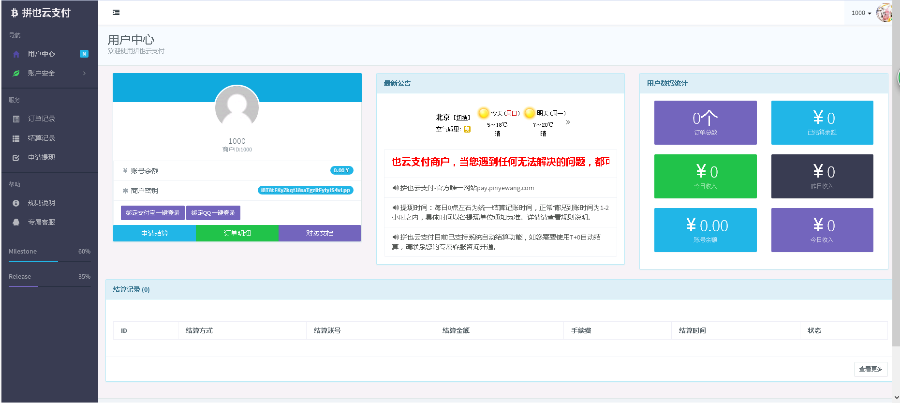Expand the account security submenu chevron
The height and width of the screenshot is (403, 900).
(84, 73)
